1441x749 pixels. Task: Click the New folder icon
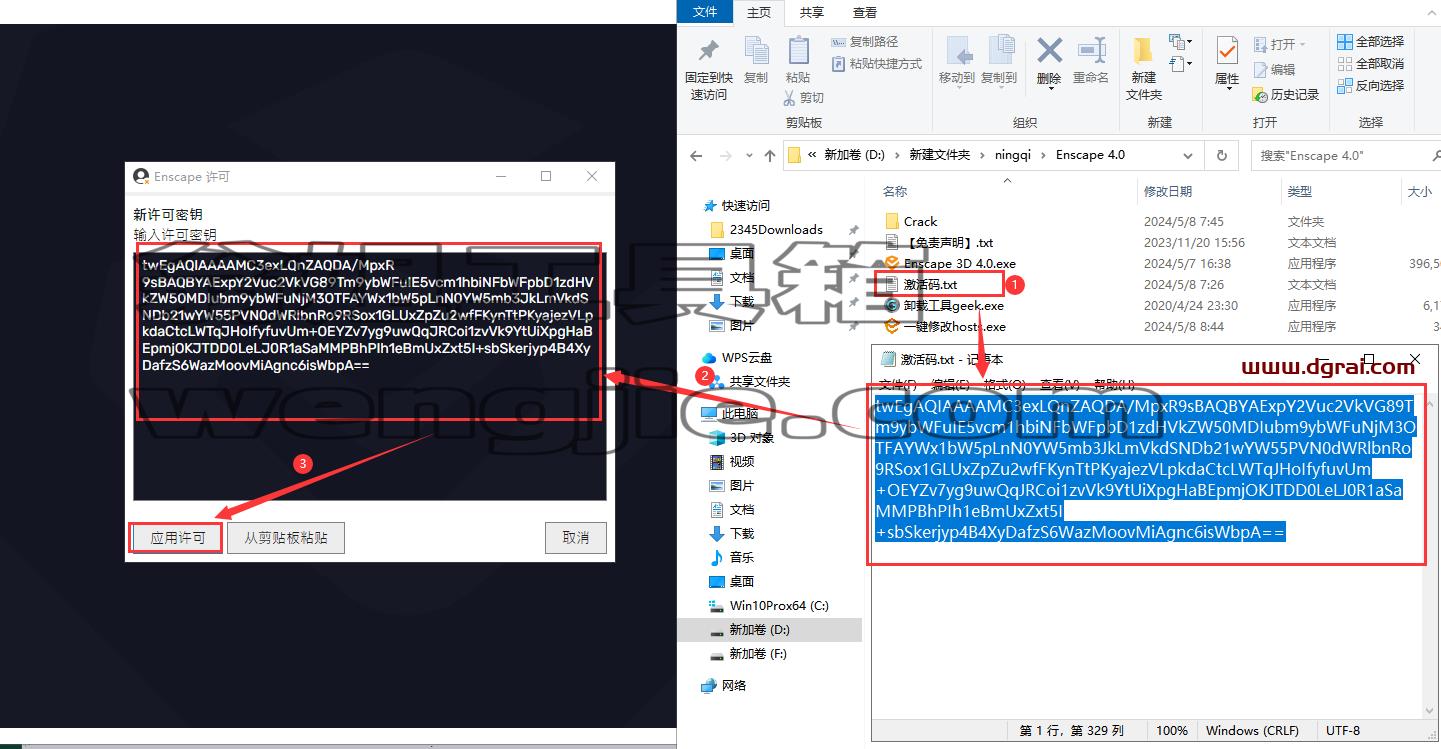1143,51
